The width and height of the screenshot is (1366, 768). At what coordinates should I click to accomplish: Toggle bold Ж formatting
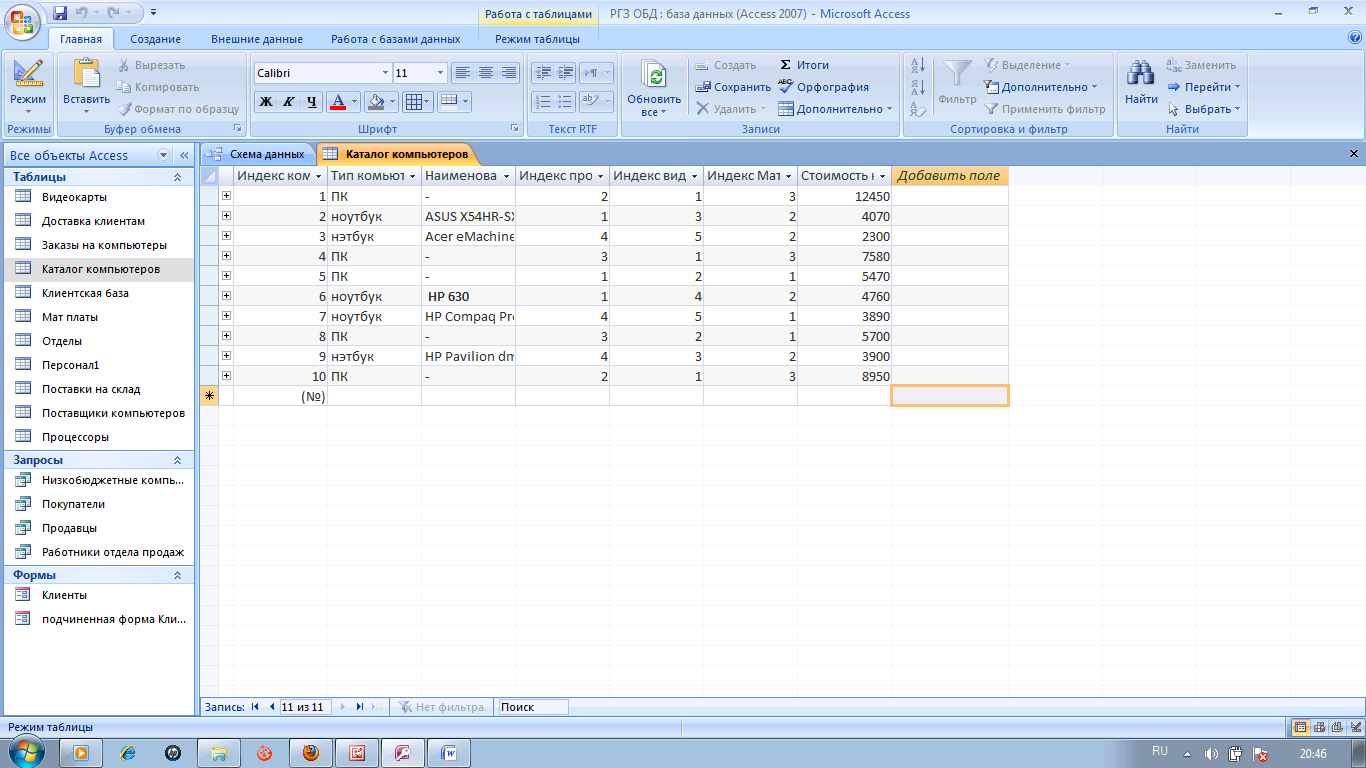(266, 101)
